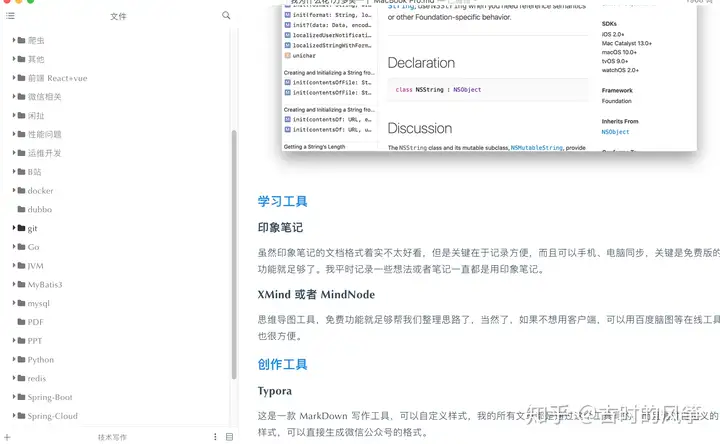Click the 爬虫 folder icon
The width and height of the screenshot is (720, 444).
click(x=21, y=40)
